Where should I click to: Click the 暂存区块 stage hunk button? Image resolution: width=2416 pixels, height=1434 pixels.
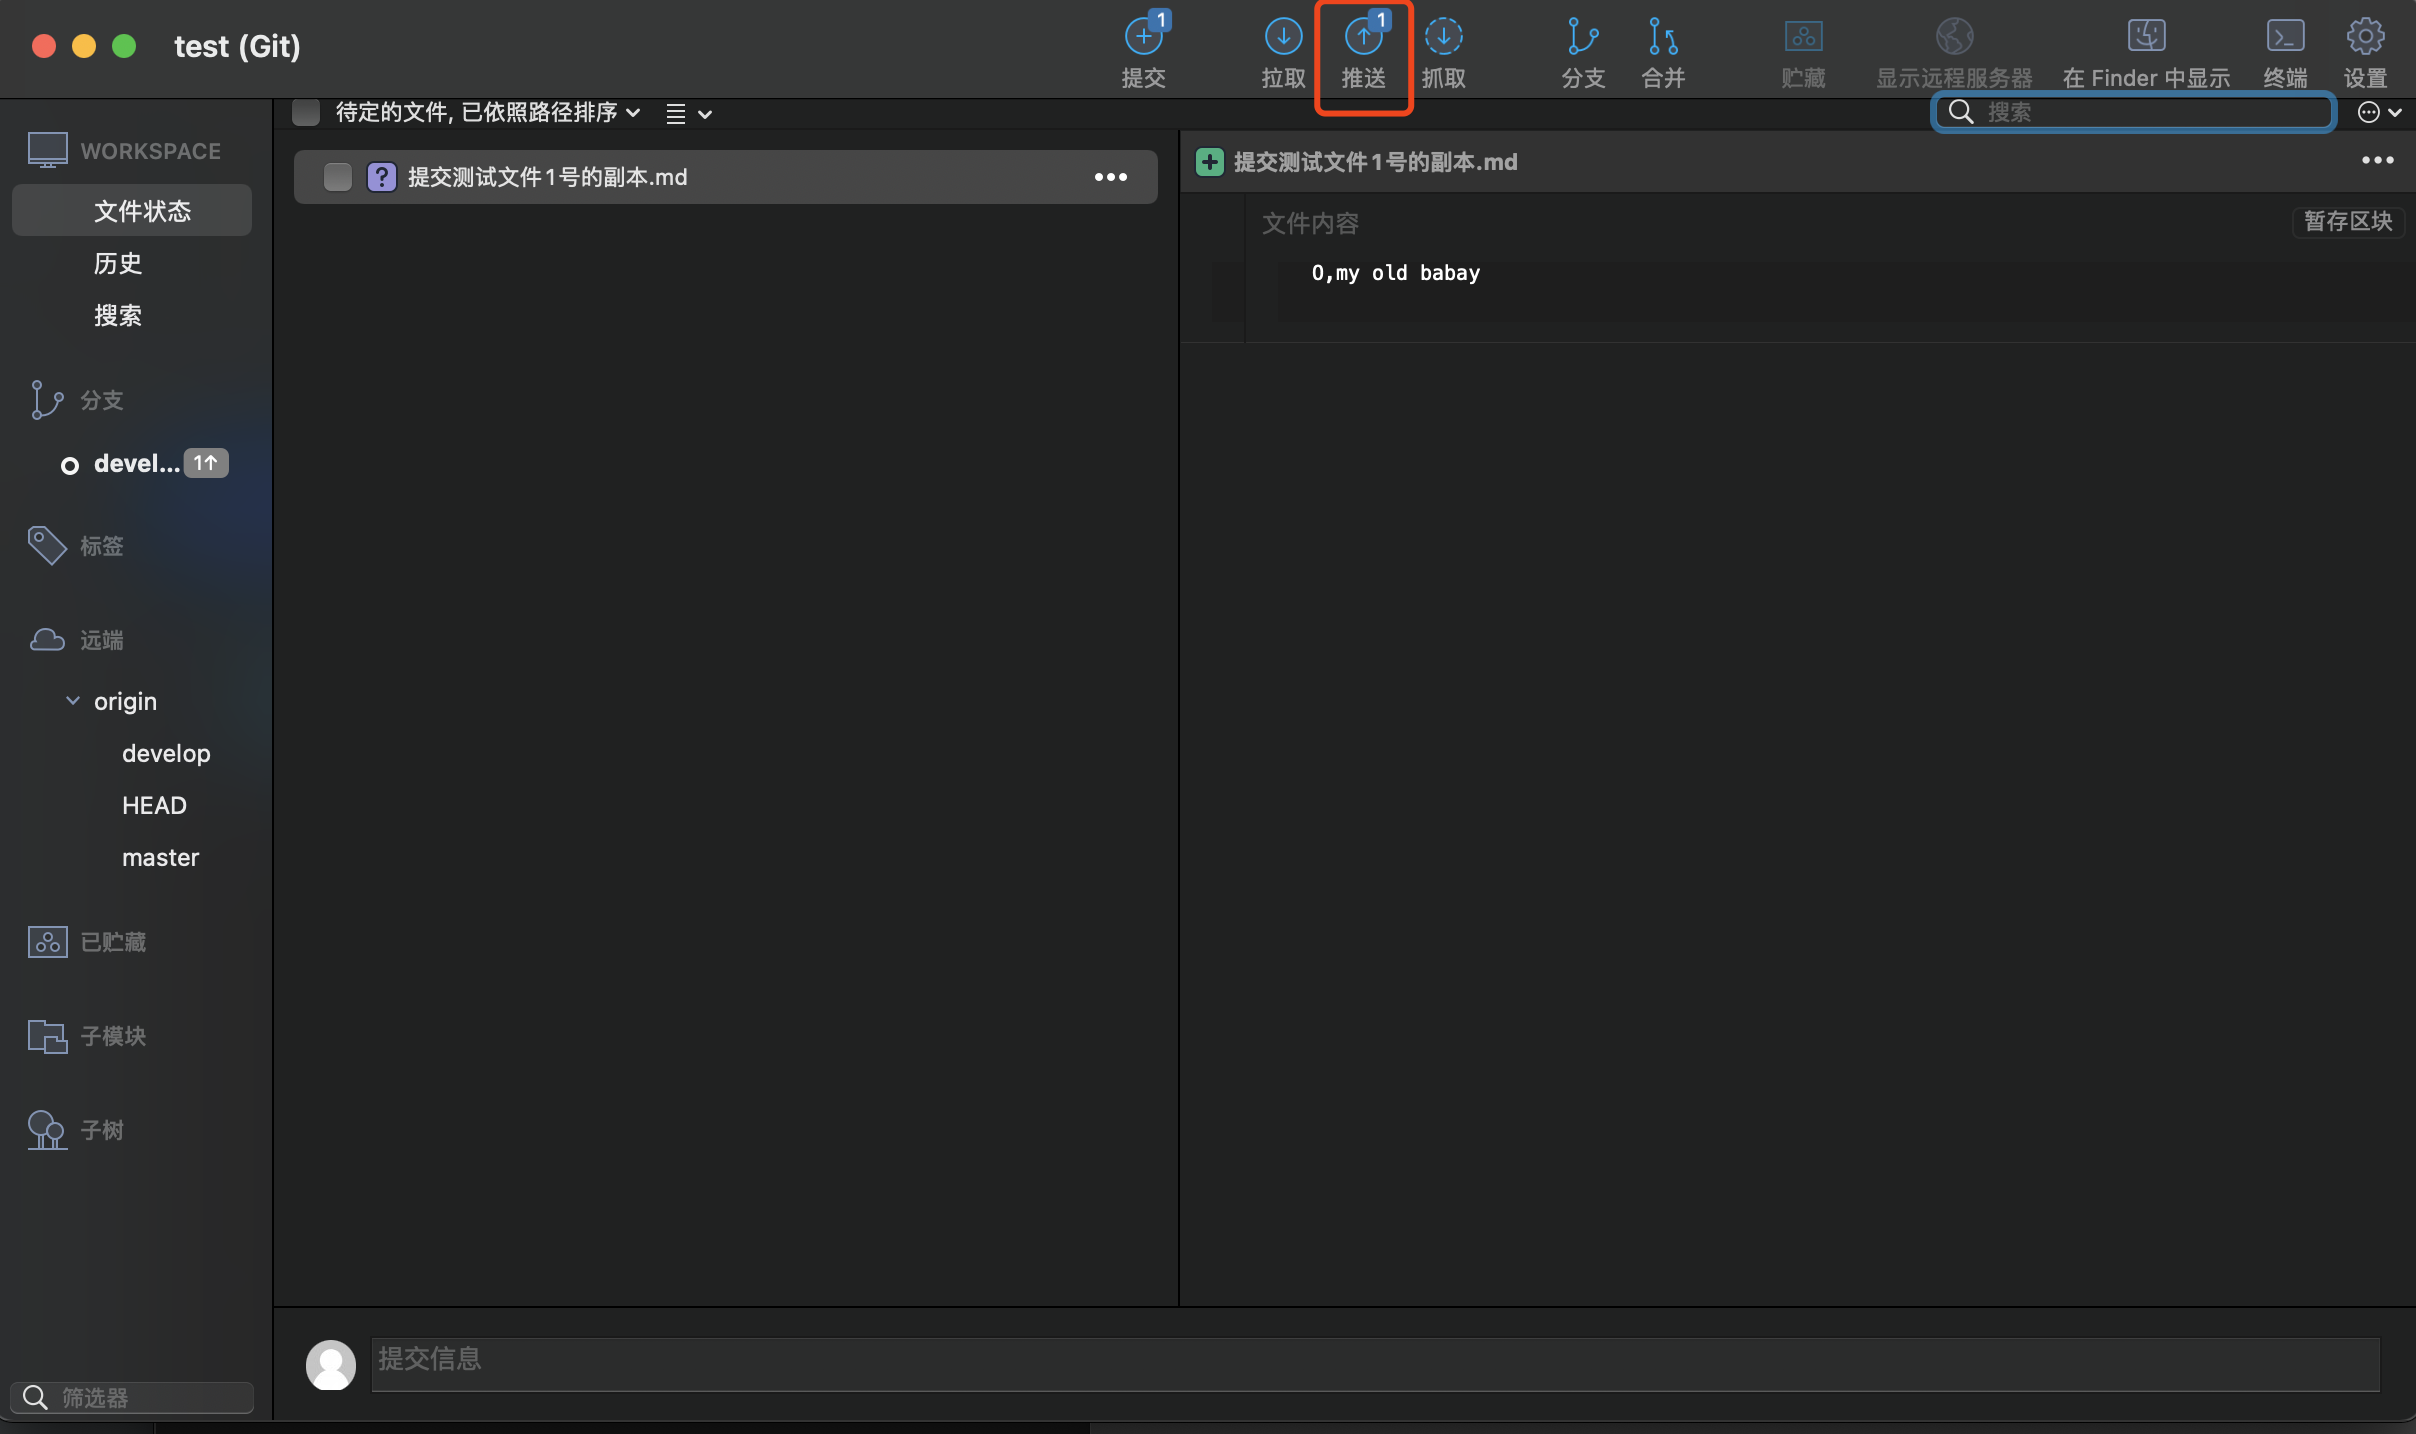tap(2348, 221)
